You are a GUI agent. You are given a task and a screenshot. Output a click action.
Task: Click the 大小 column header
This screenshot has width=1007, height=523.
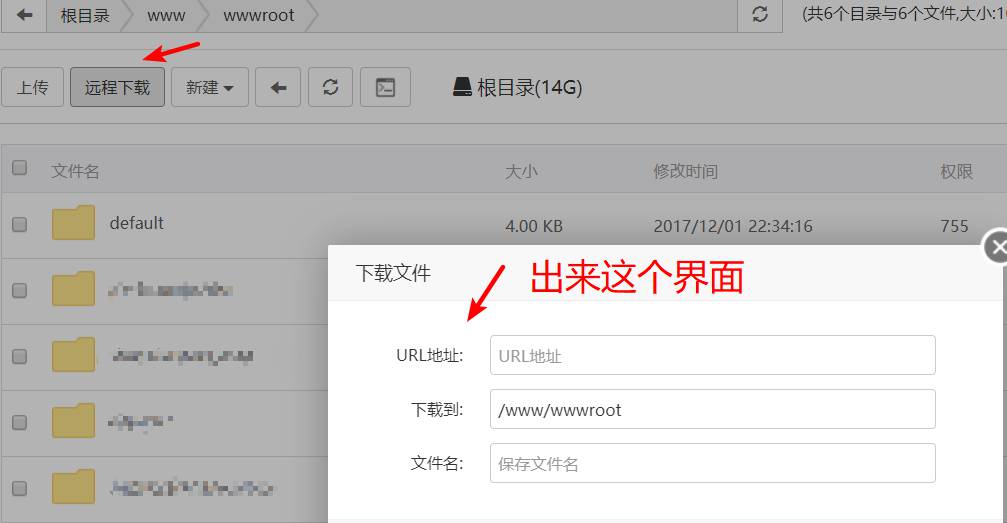click(x=521, y=172)
